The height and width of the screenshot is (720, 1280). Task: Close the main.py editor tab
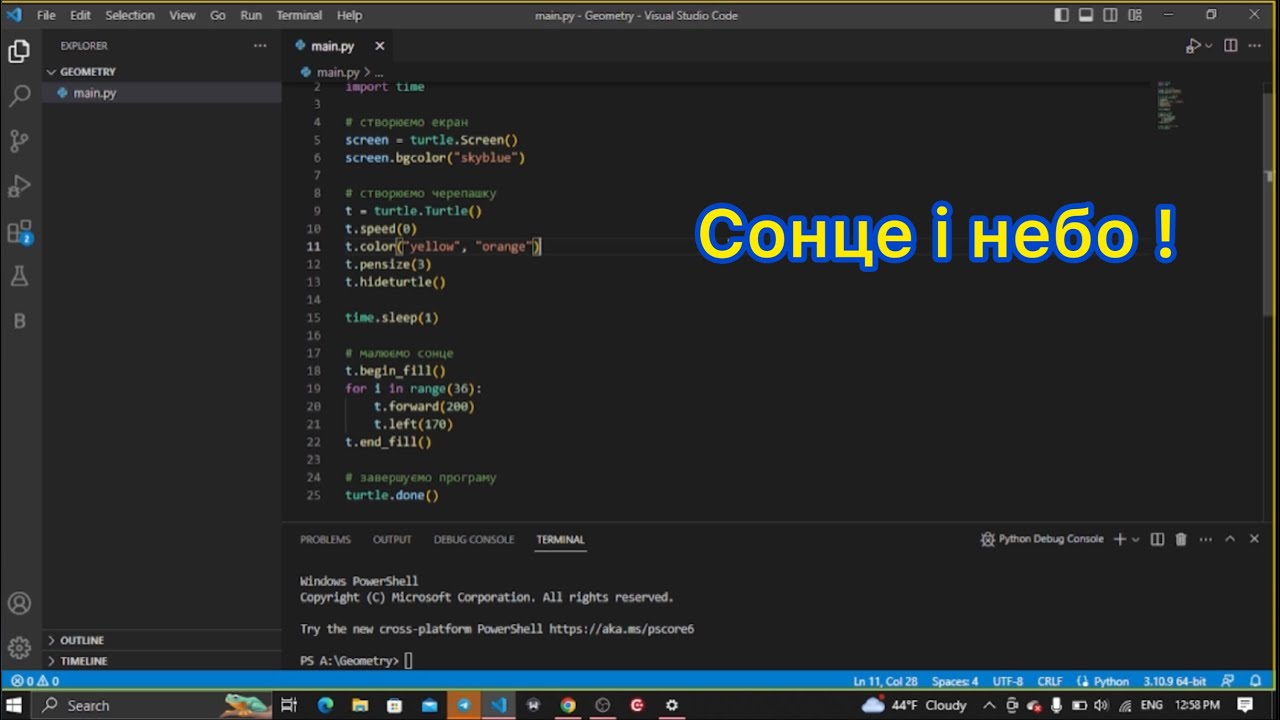click(x=379, y=46)
